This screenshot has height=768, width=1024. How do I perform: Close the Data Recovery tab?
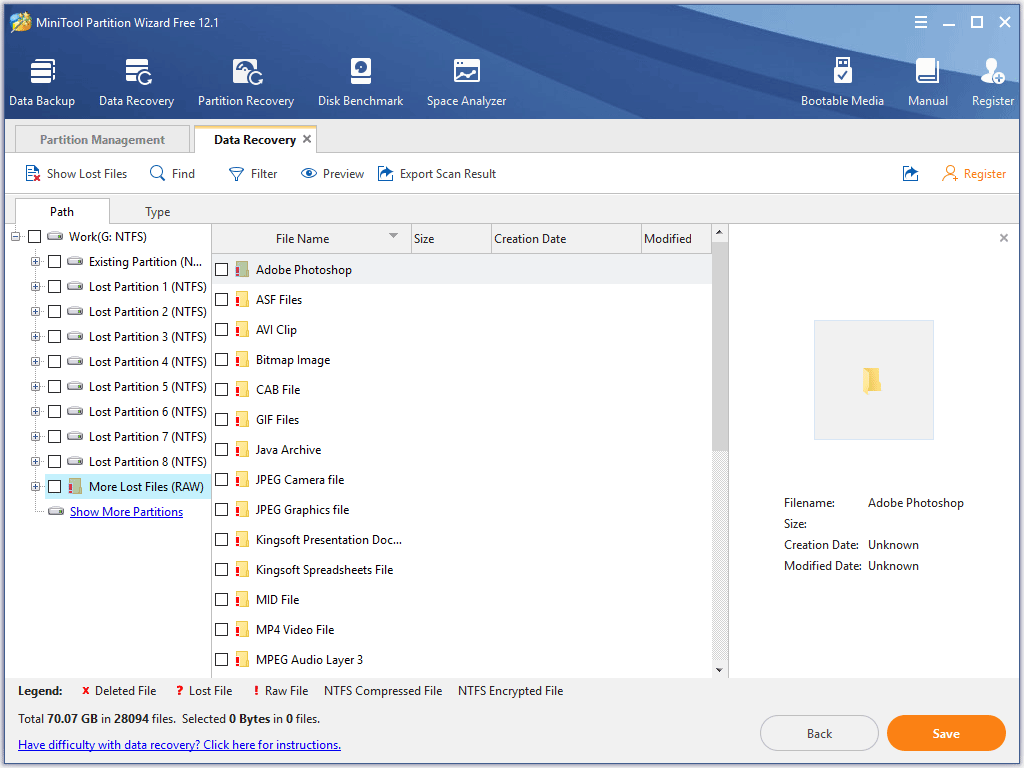307,139
